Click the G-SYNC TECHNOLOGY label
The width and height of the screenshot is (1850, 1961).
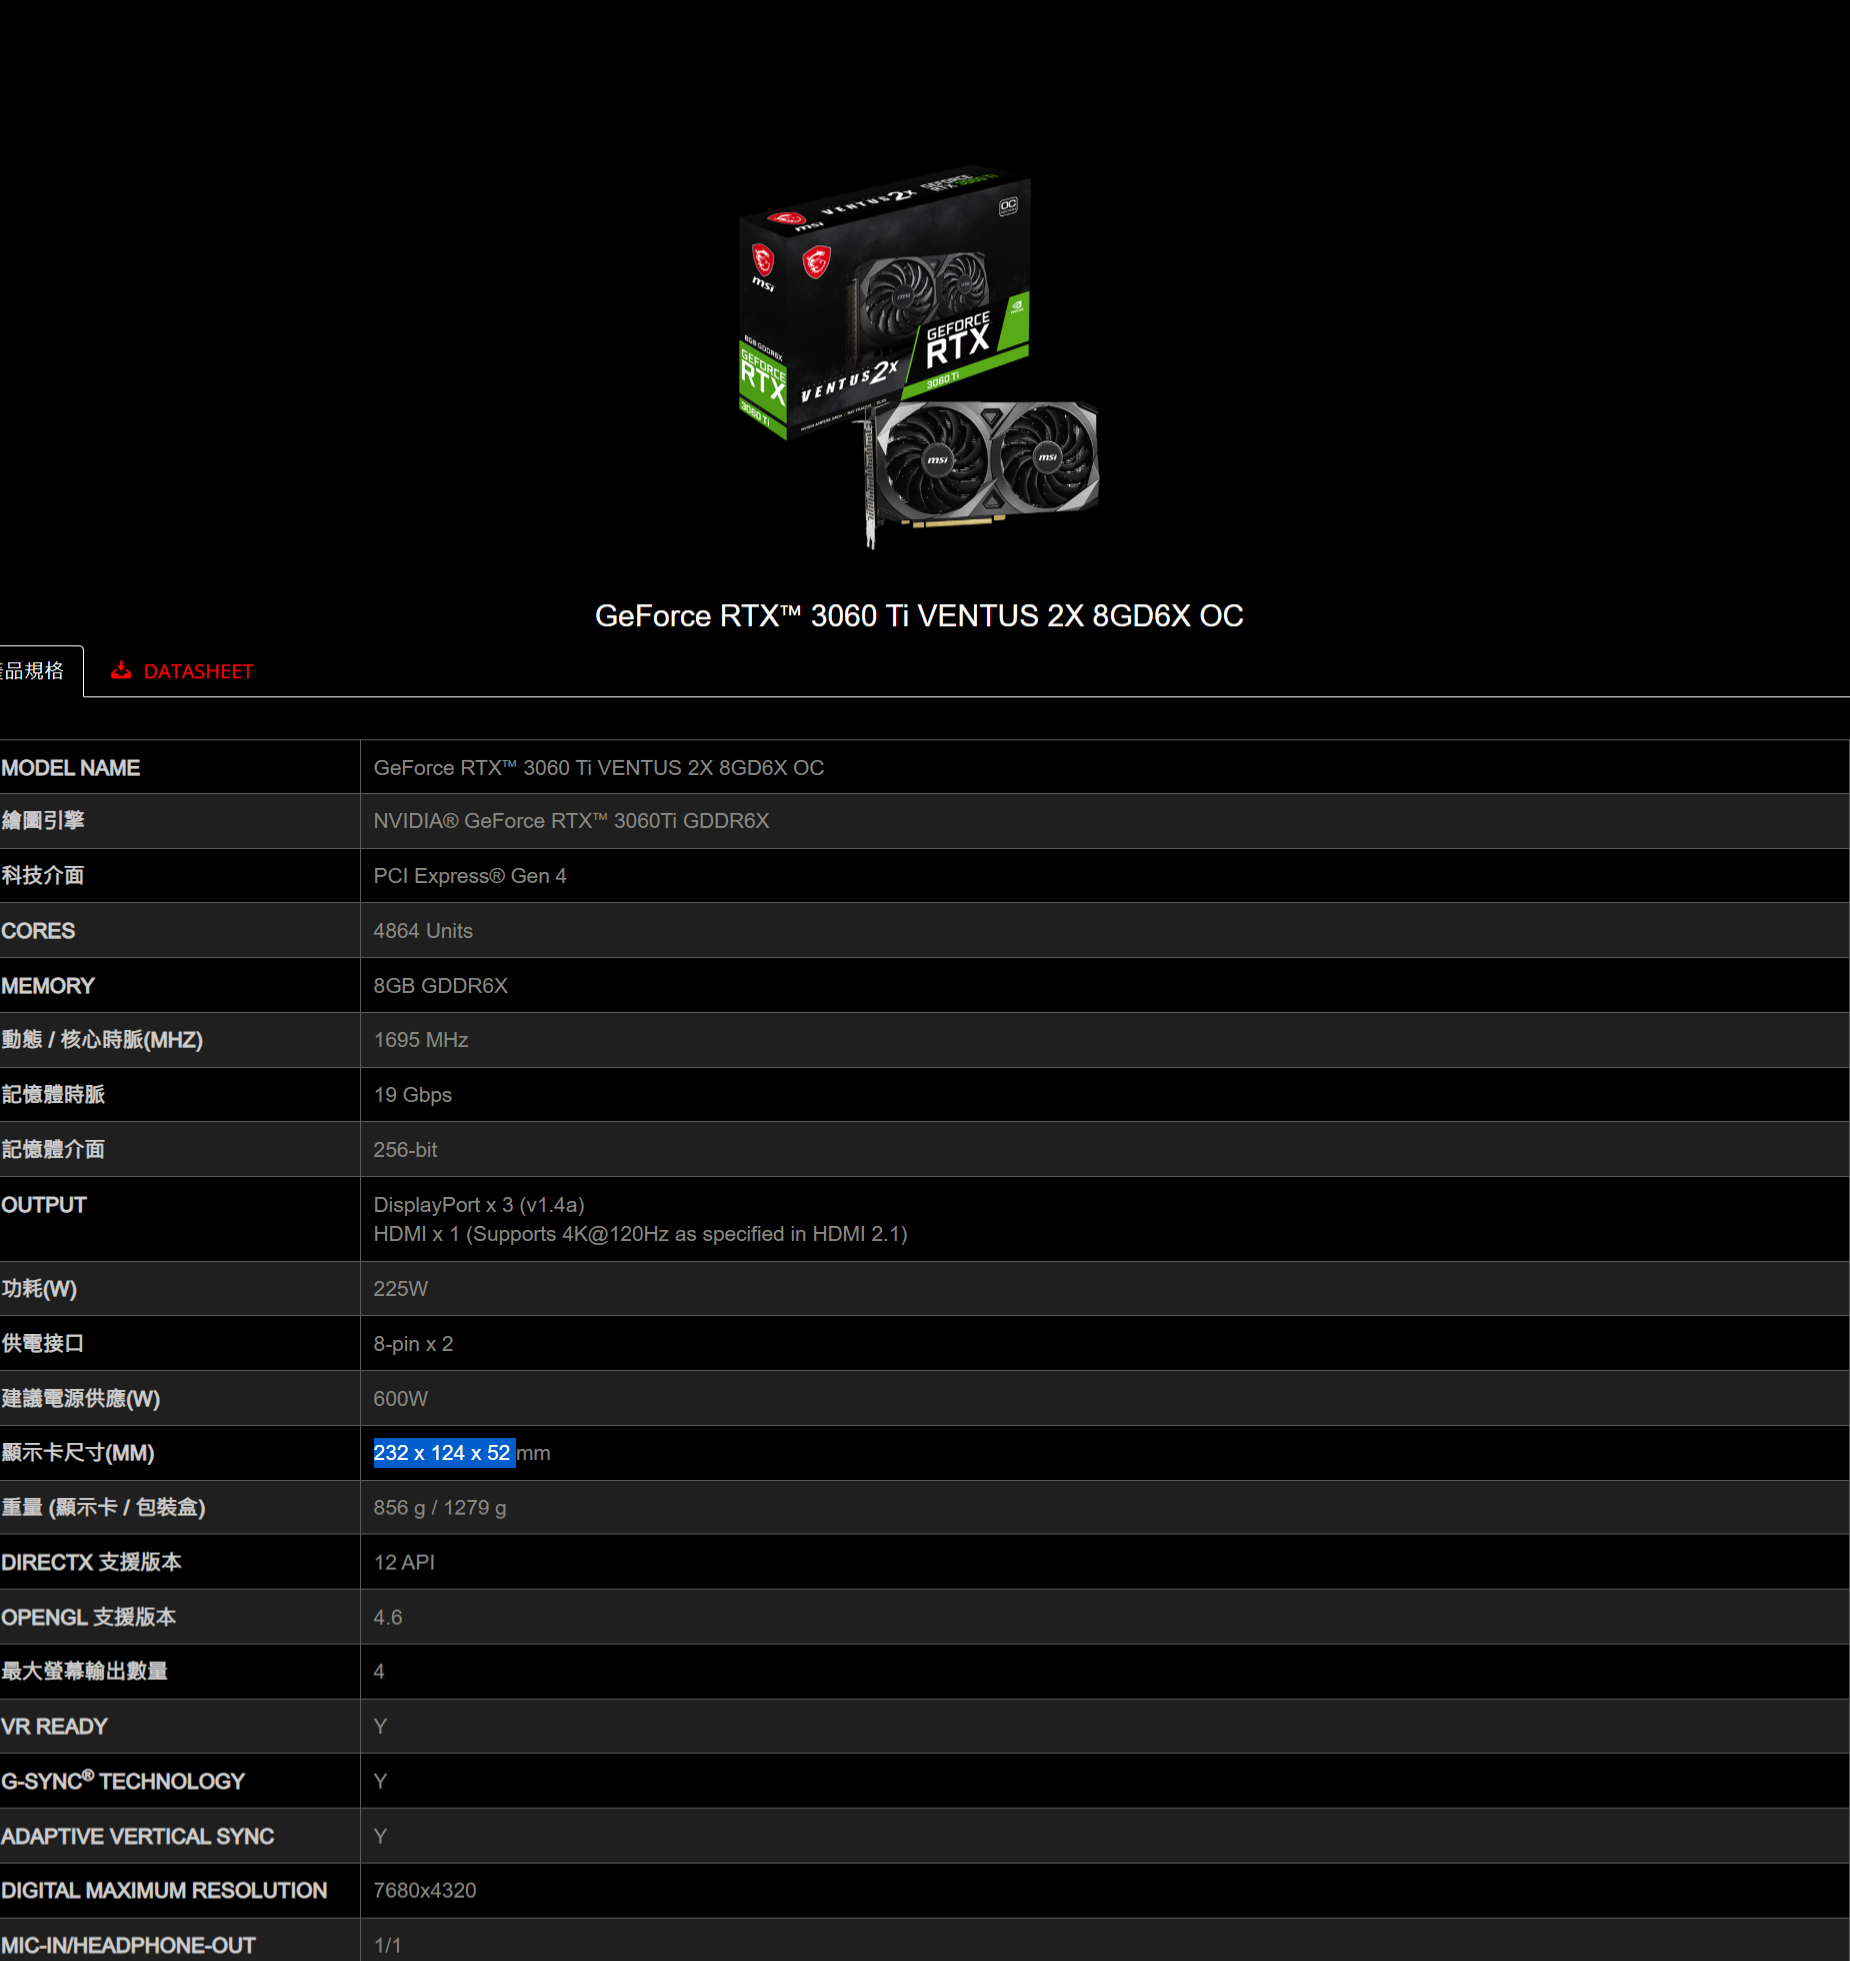pyautogui.click(x=123, y=1781)
